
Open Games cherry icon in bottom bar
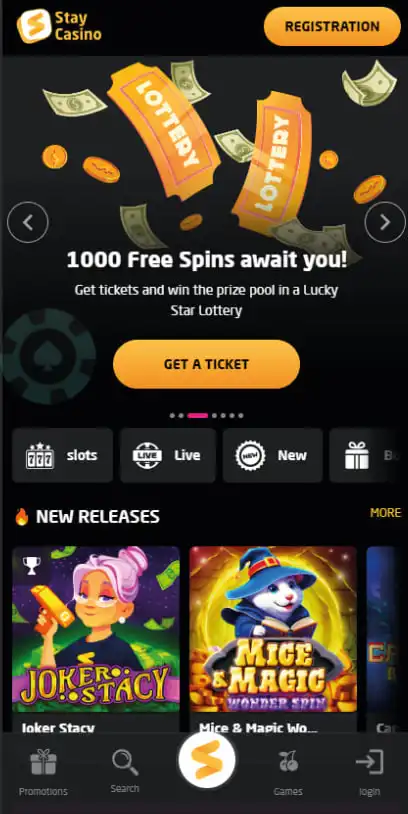(x=288, y=762)
